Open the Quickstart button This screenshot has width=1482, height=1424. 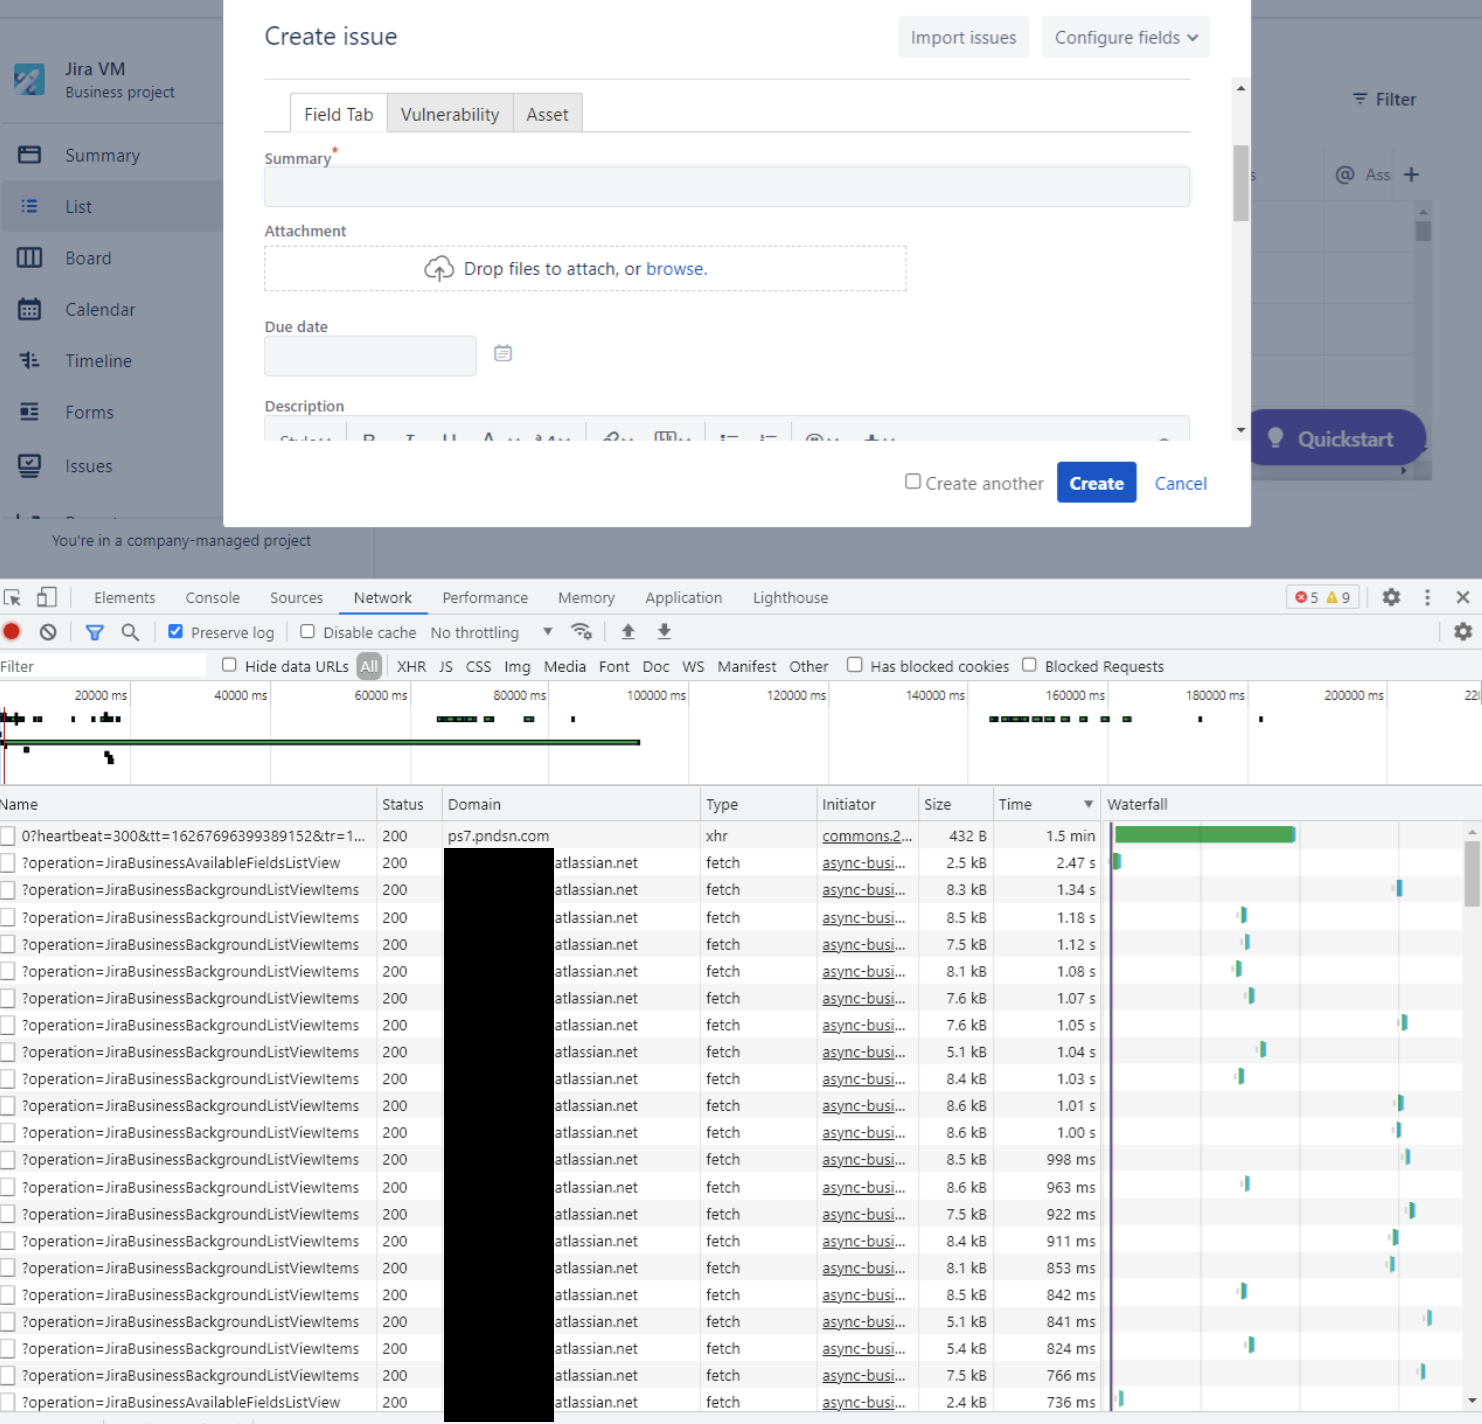click(x=1336, y=438)
